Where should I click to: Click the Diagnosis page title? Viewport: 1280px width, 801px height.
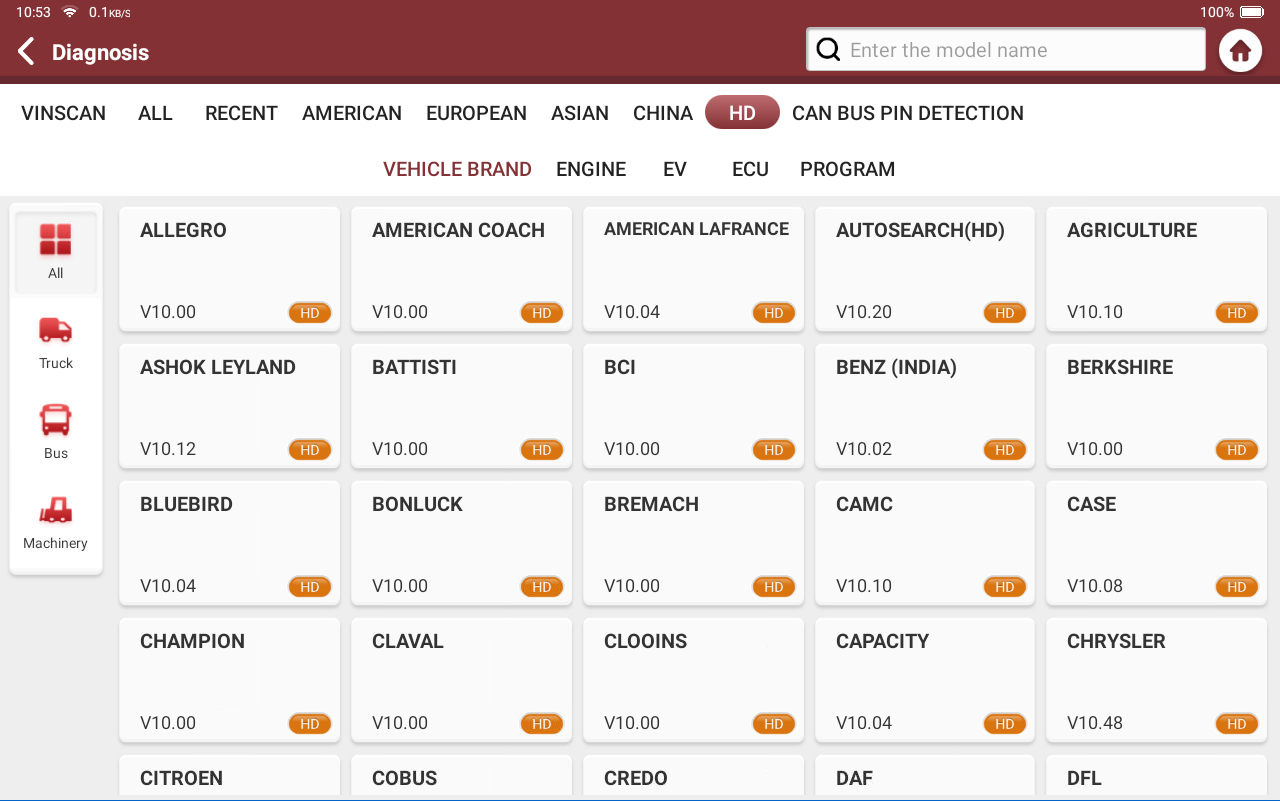[x=100, y=52]
